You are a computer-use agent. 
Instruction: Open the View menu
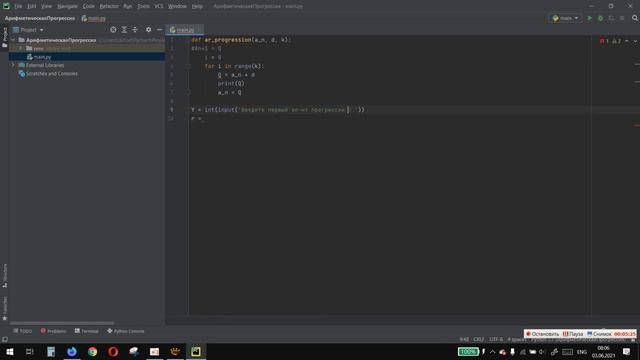(46, 6)
